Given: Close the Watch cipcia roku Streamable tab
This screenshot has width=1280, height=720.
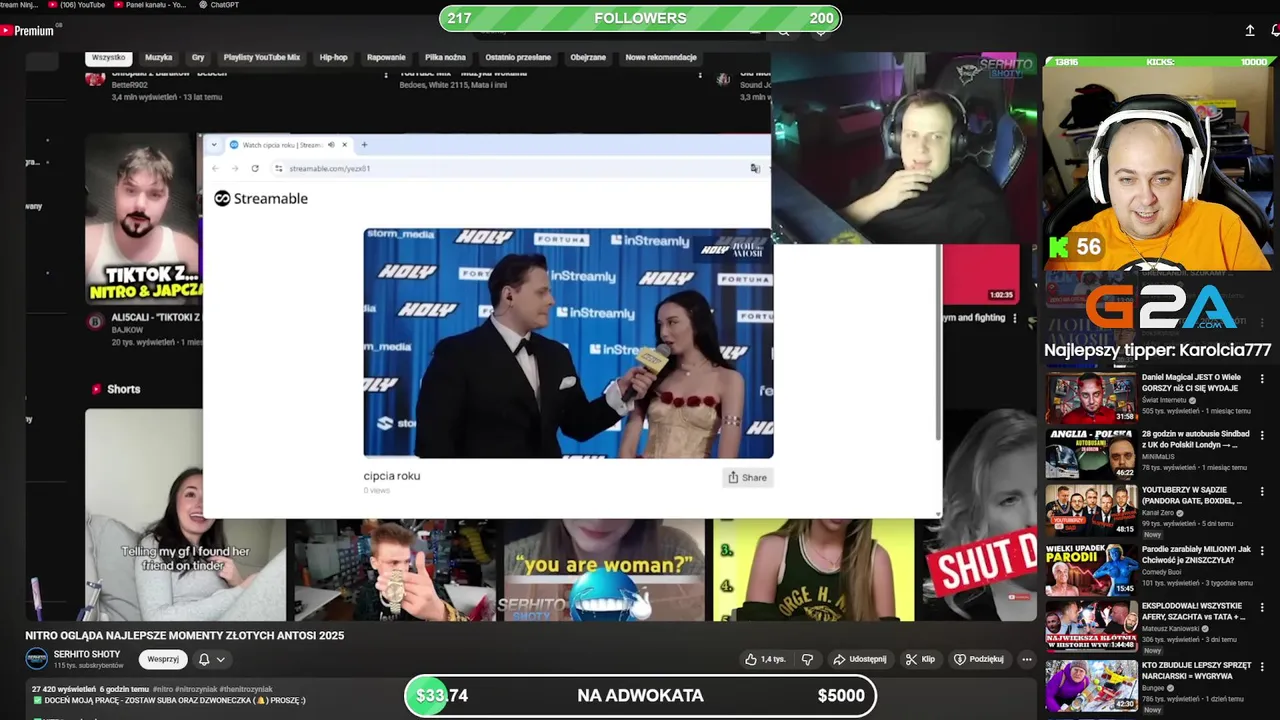Looking at the screenshot, I should tap(345, 145).
